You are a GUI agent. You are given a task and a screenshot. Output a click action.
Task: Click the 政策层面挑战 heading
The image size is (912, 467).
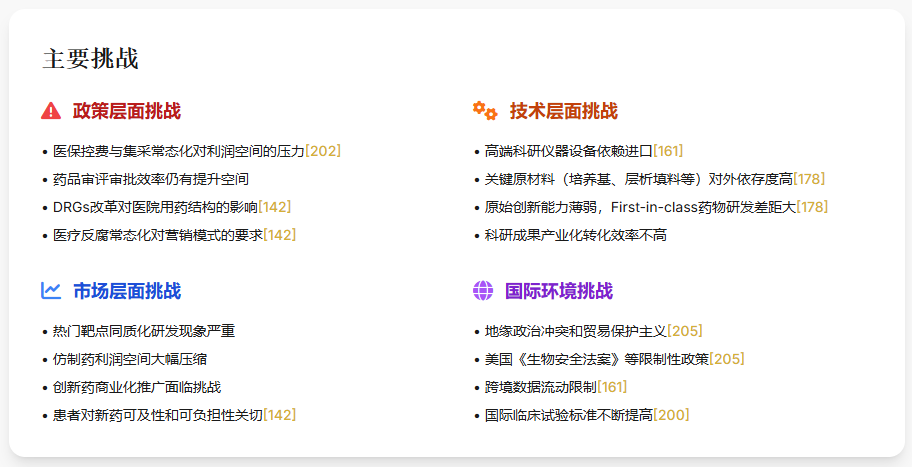click(127, 110)
